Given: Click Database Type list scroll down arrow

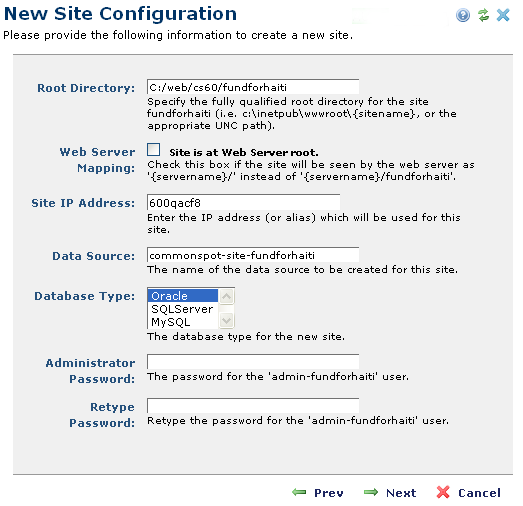Looking at the screenshot, I should tap(226, 321).
